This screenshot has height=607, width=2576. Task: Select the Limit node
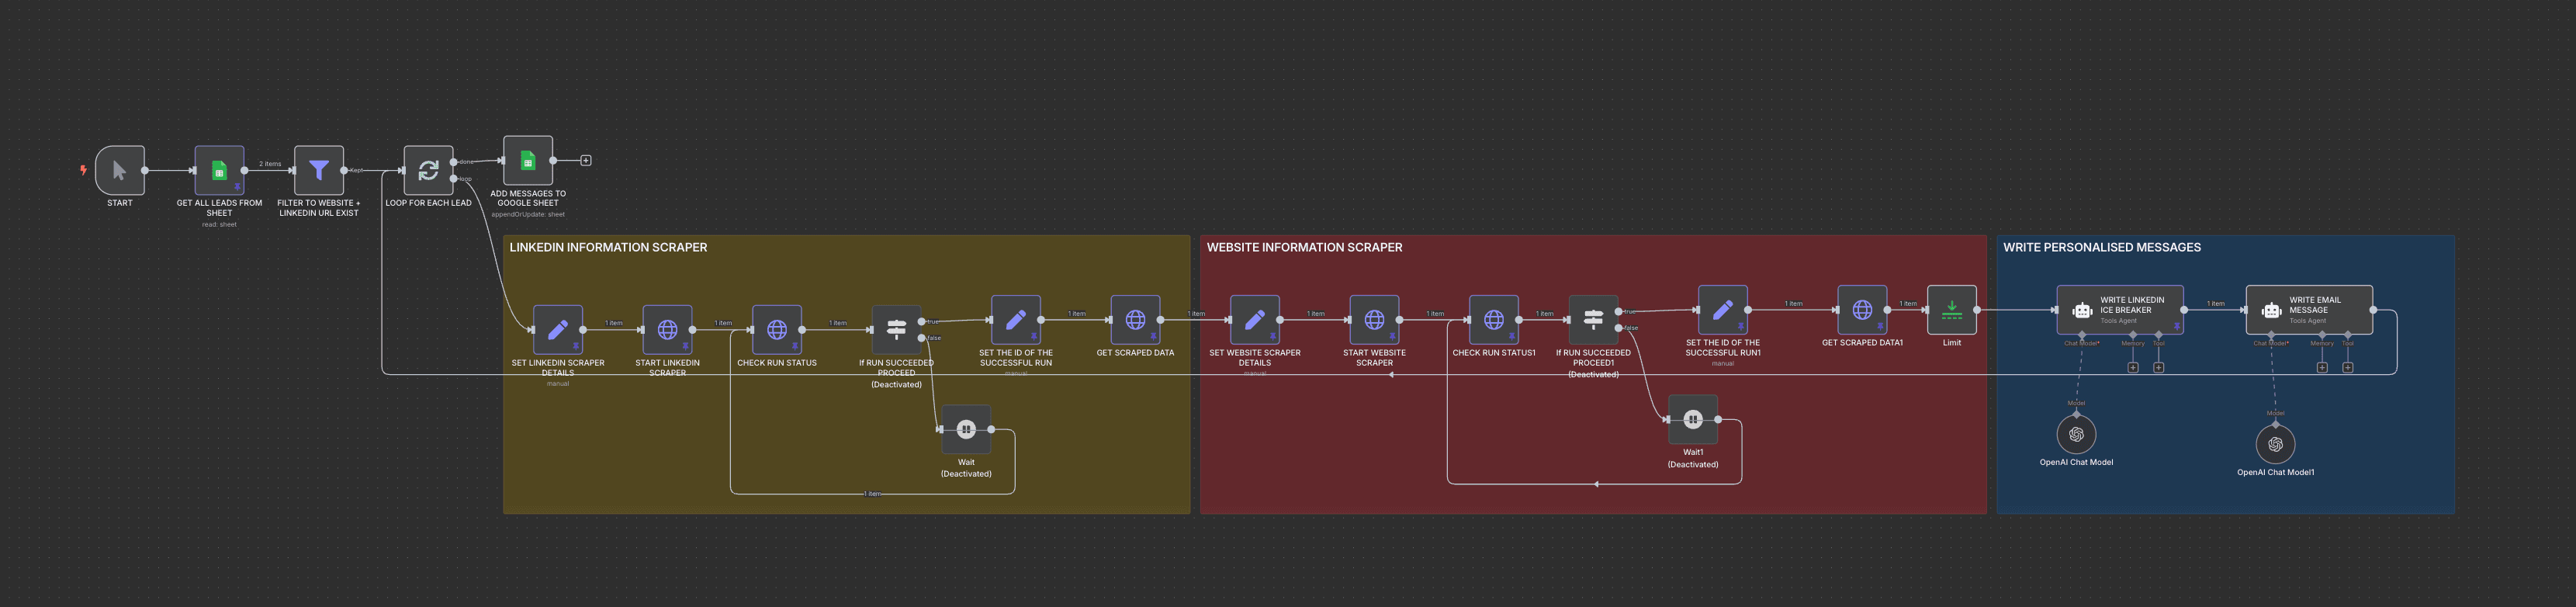[1951, 310]
